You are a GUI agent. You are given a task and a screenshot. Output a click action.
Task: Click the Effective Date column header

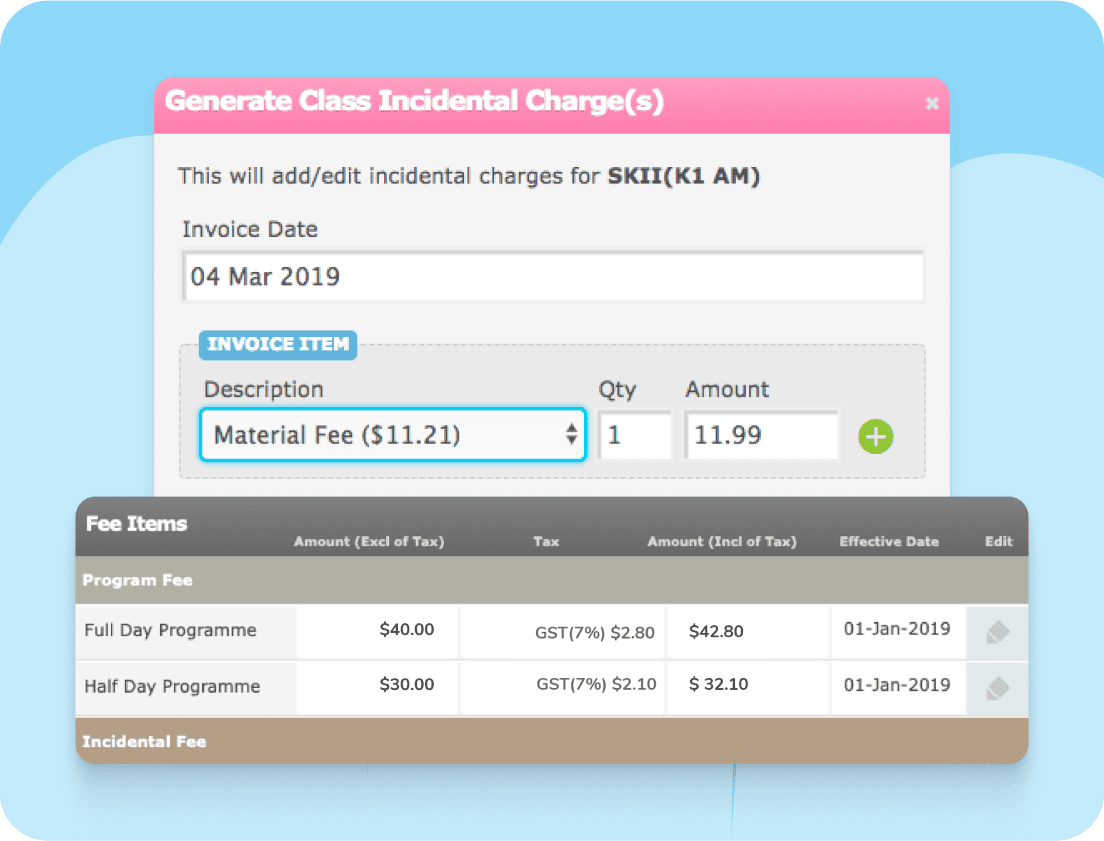(x=888, y=542)
